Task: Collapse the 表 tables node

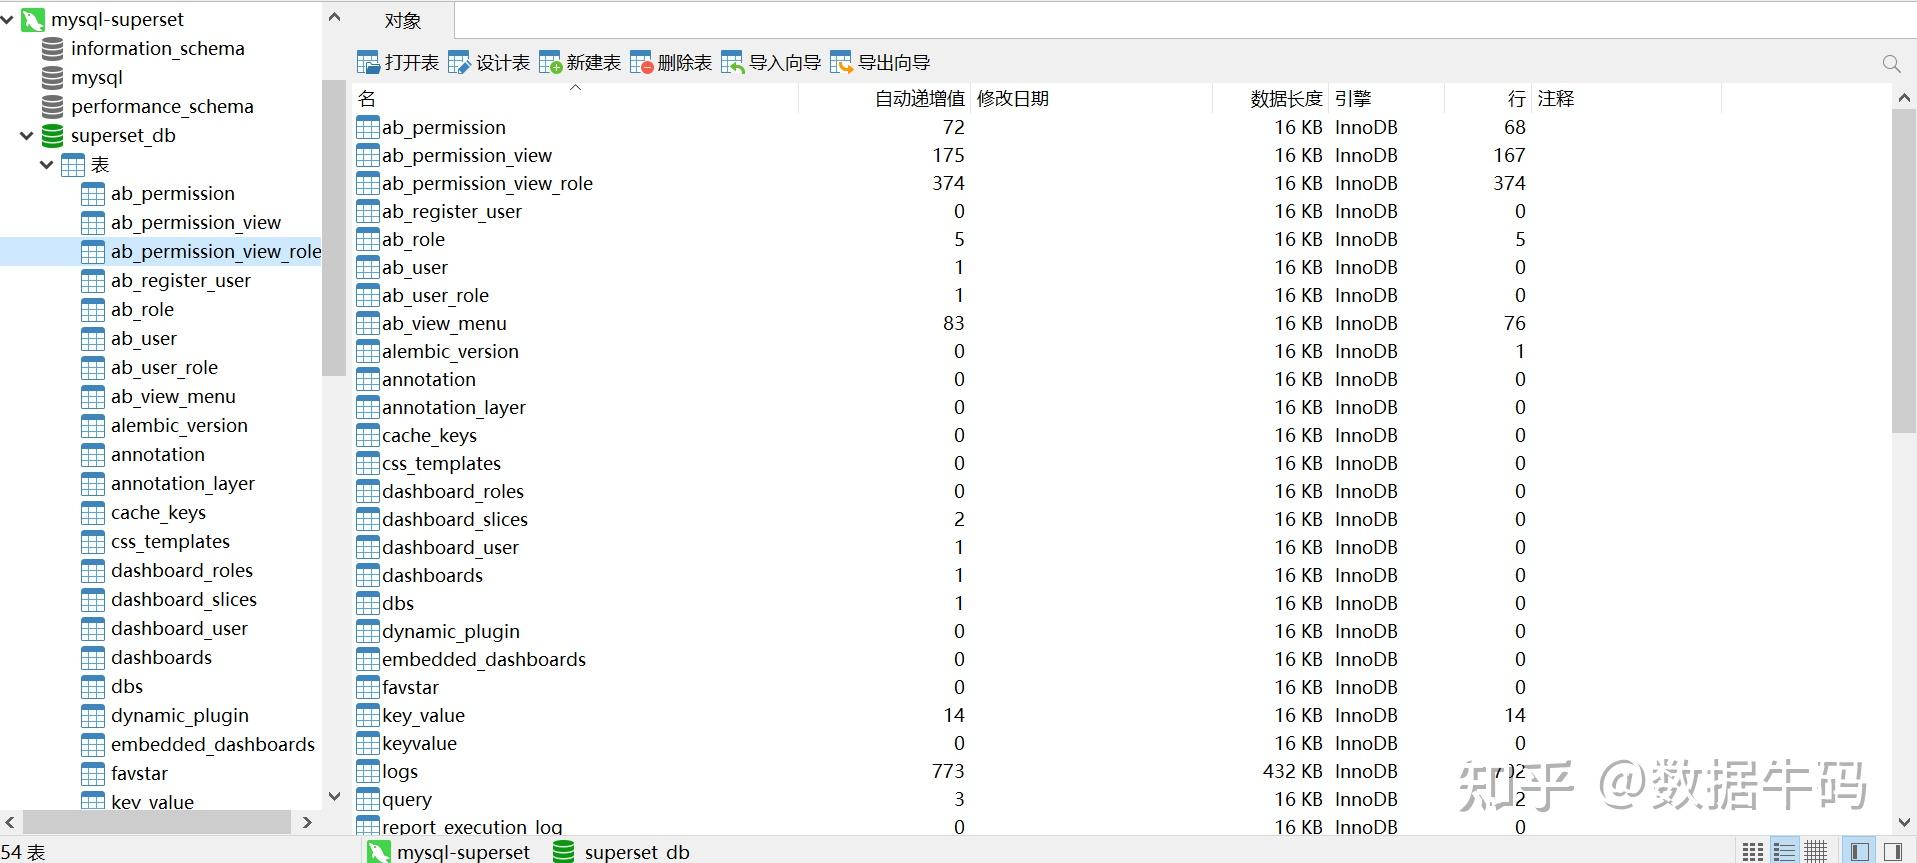Action: coord(47,164)
